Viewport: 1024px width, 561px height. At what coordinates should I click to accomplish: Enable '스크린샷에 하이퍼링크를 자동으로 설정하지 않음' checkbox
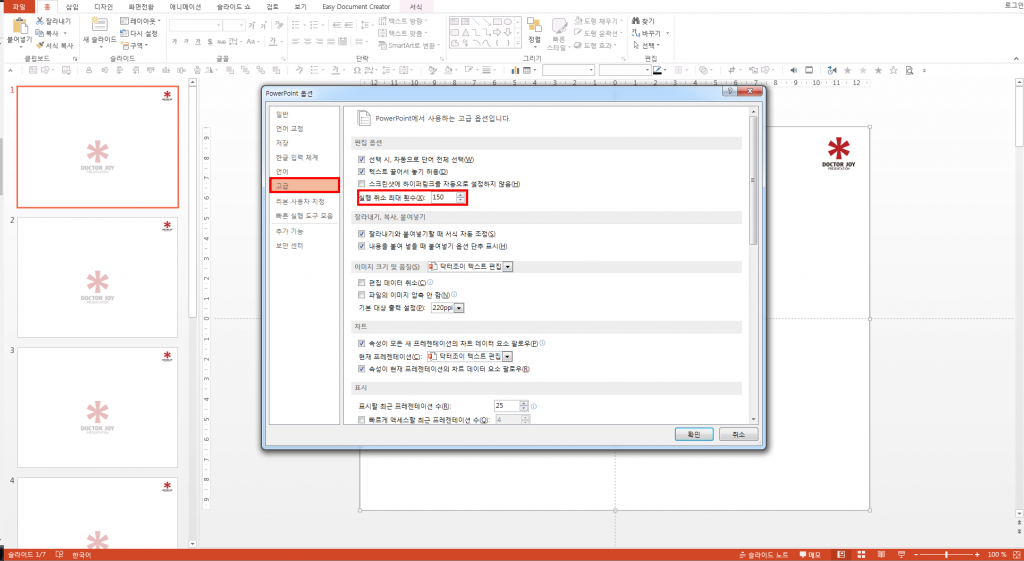[x=361, y=184]
